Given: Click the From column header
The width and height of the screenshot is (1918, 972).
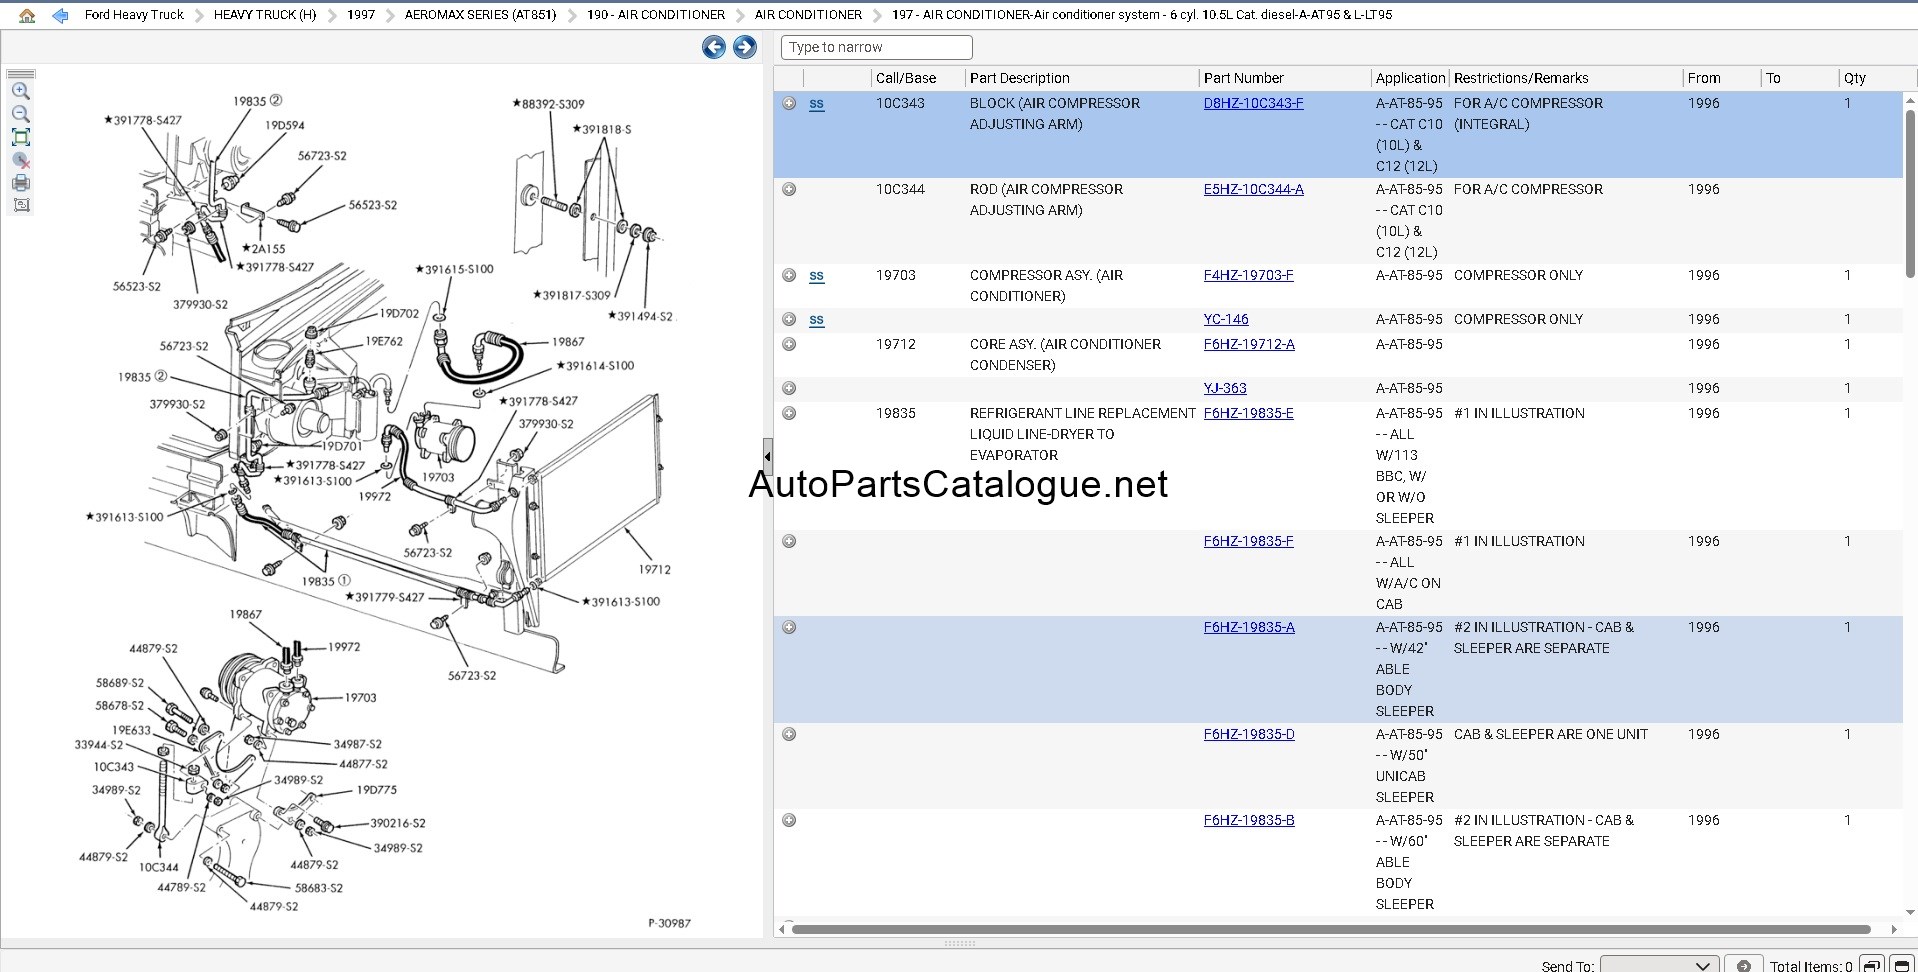Looking at the screenshot, I should [x=1704, y=78].
